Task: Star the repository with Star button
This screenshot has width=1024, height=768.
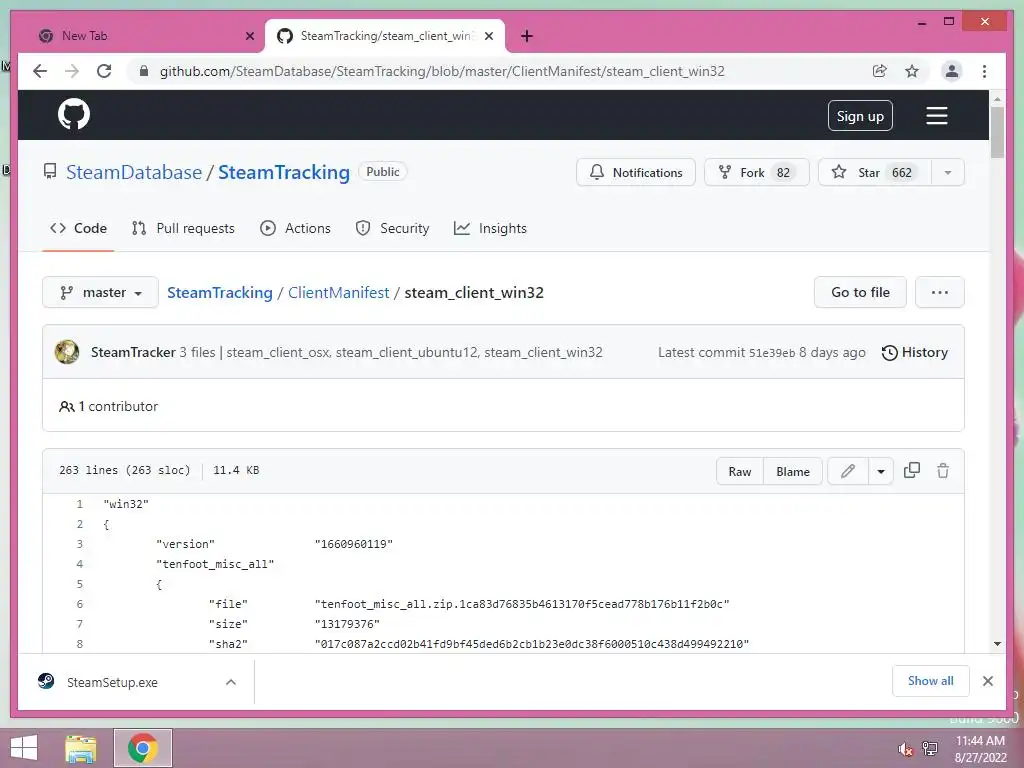Action: pyautogui.click(x=874, y=172)
